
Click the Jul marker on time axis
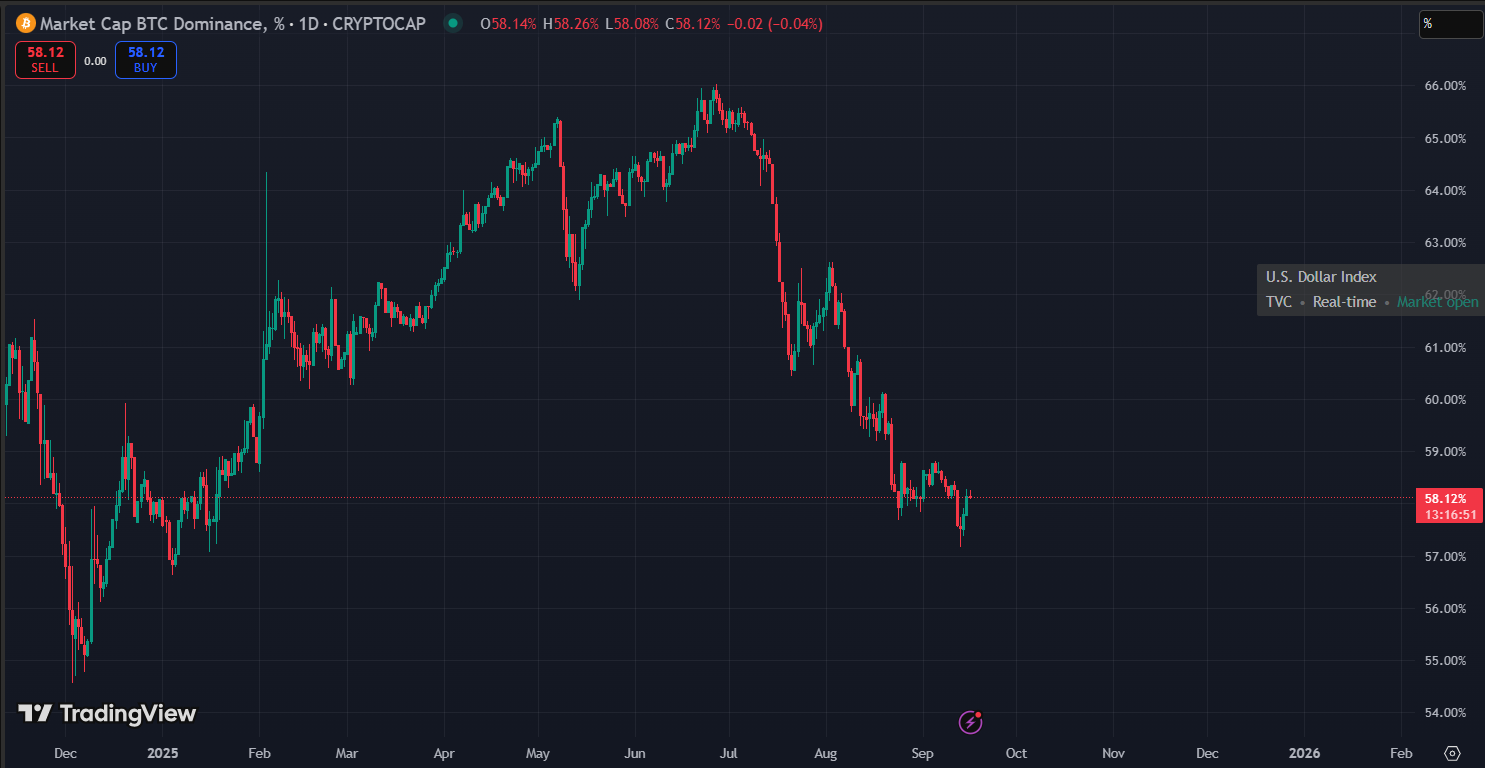click(x=728, y=753)
